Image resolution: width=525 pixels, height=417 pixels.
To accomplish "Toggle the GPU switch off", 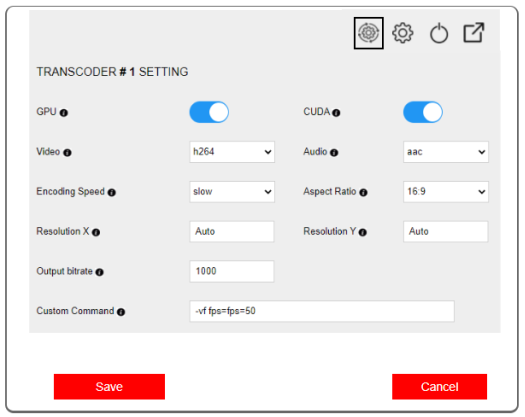I will pos(209,112).
